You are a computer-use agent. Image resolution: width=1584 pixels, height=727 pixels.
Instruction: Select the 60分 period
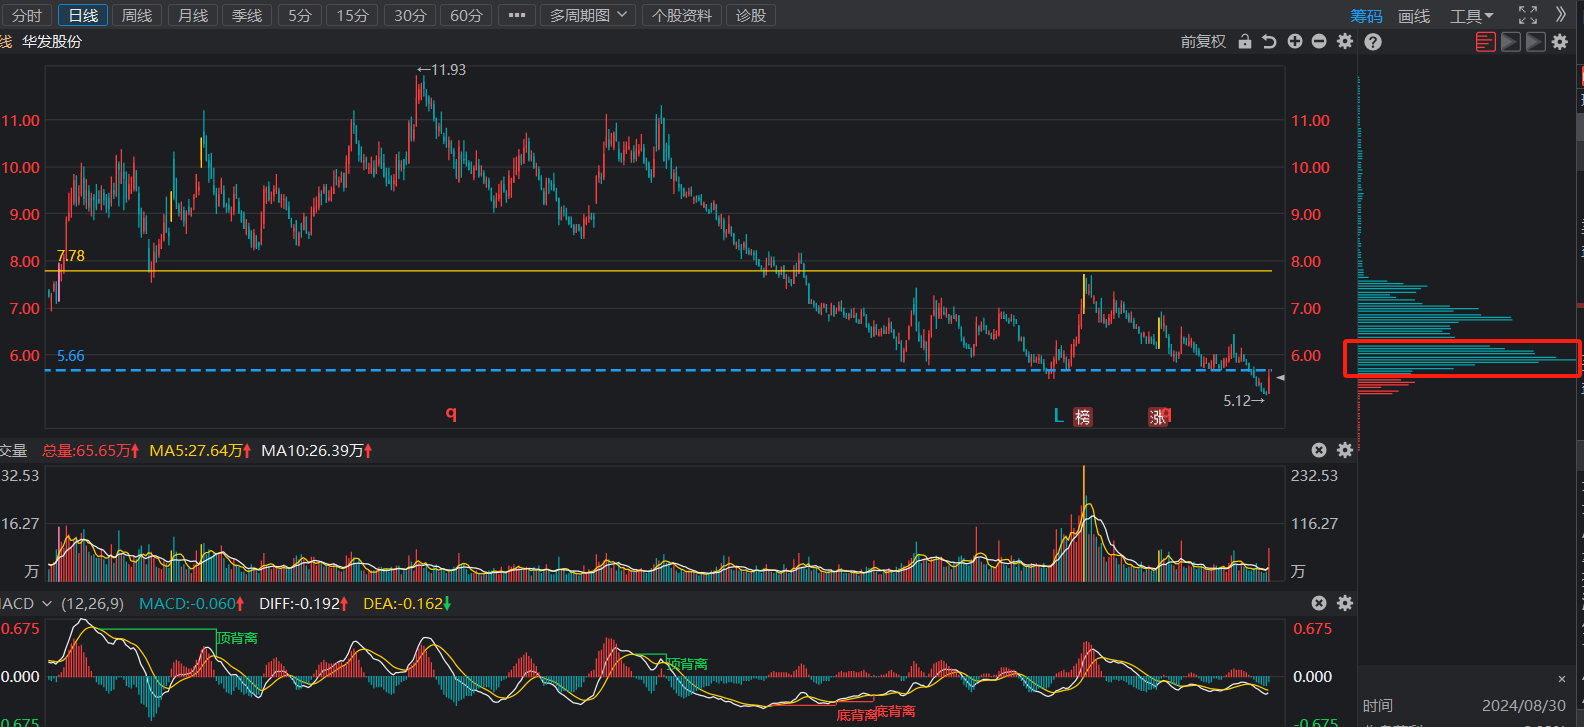(x=466, y=16)
